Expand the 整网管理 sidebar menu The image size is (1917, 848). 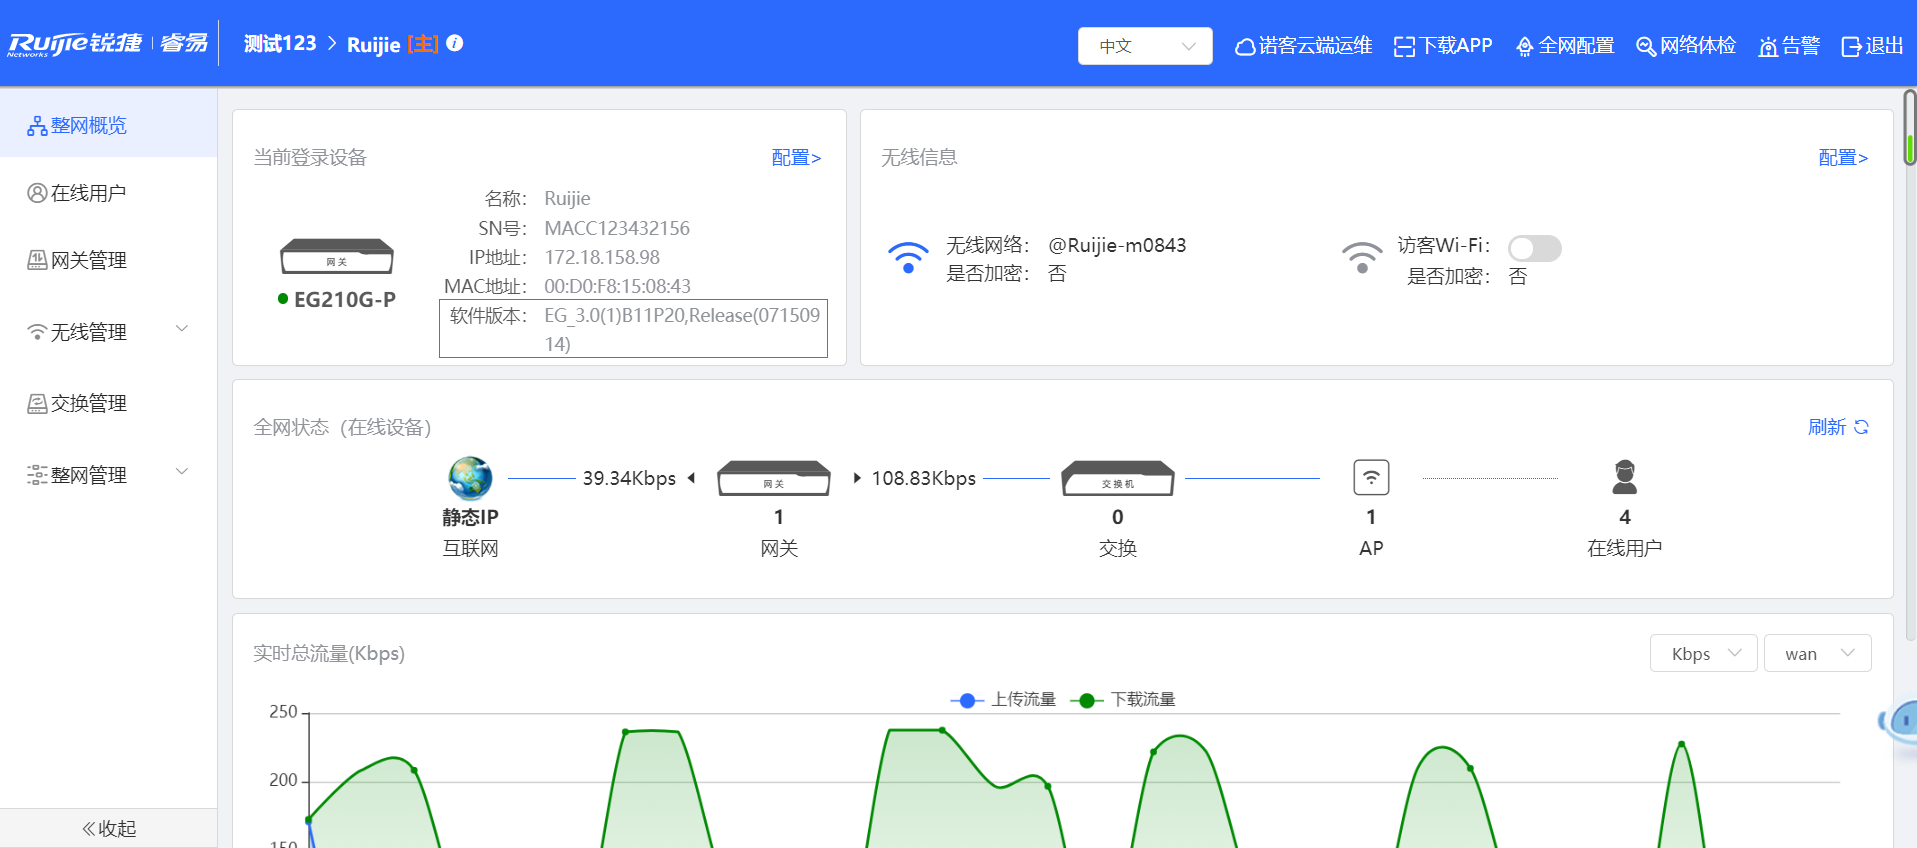coord(108,474)
